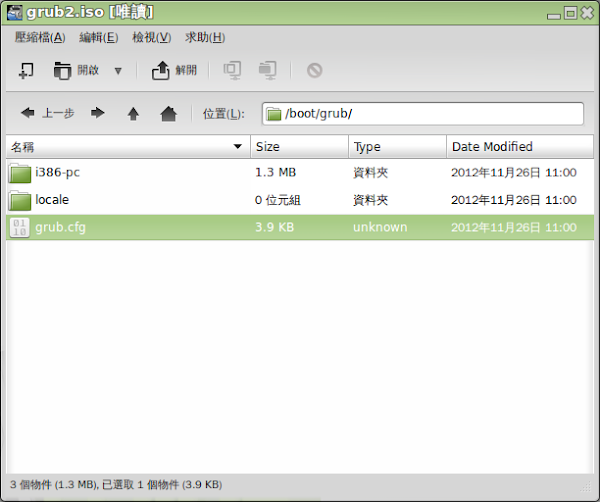Click 3.9 KB size of grub.cfg

pyautogui.click(x=275, y=227)
